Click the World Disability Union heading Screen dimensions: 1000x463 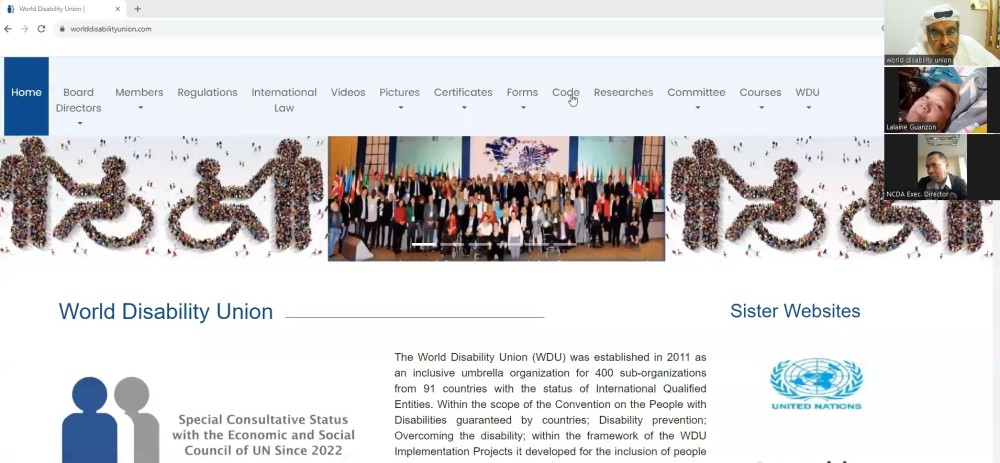pos(166,311)
